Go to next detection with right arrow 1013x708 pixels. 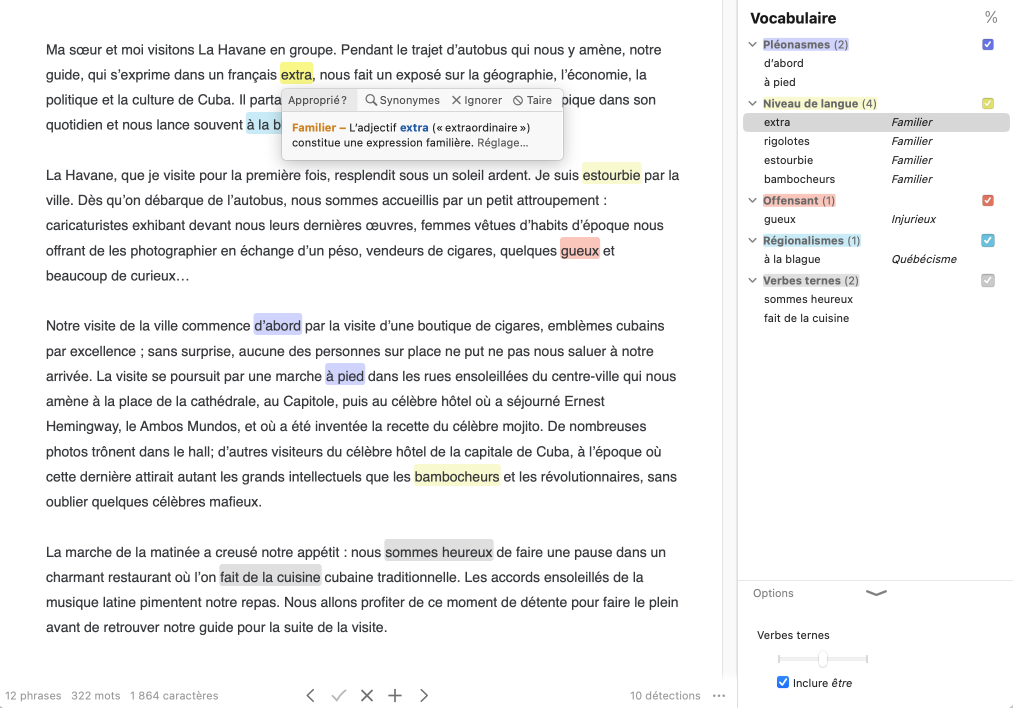coord(424,695)
